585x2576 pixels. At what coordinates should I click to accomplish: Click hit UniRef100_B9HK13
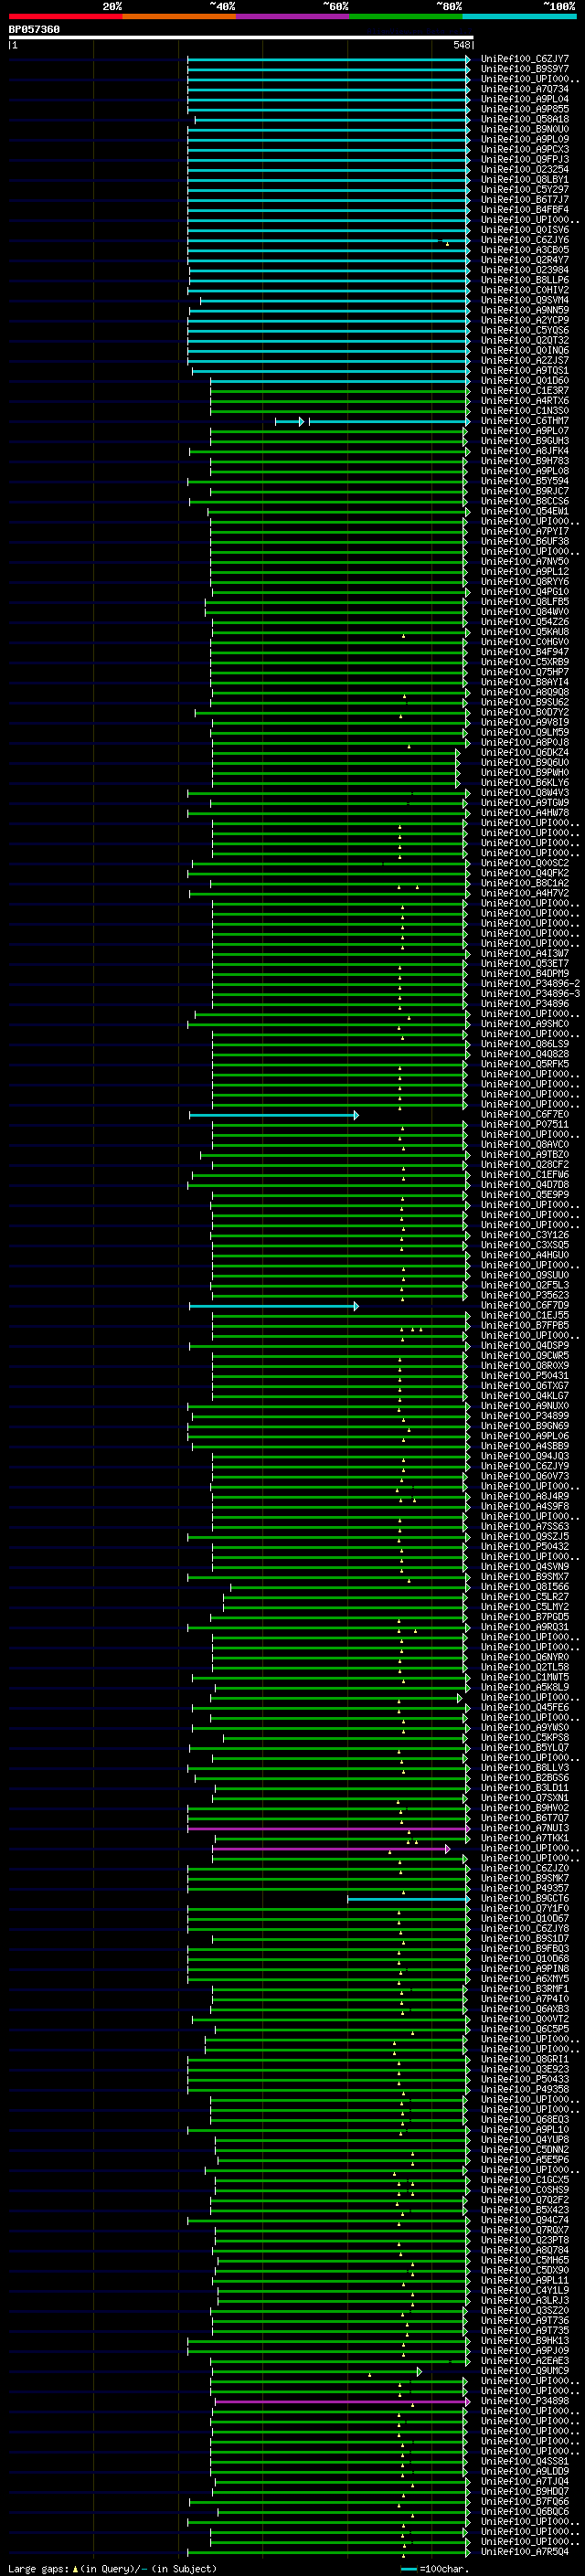(x=524, y=2340)
